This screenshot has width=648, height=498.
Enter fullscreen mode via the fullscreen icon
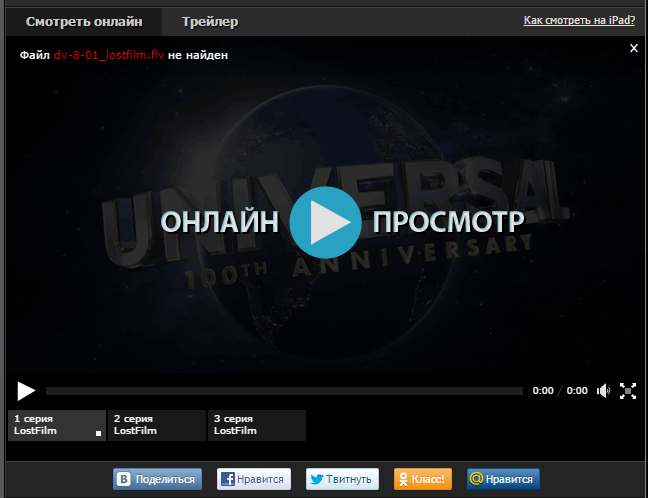click(628, 391)
